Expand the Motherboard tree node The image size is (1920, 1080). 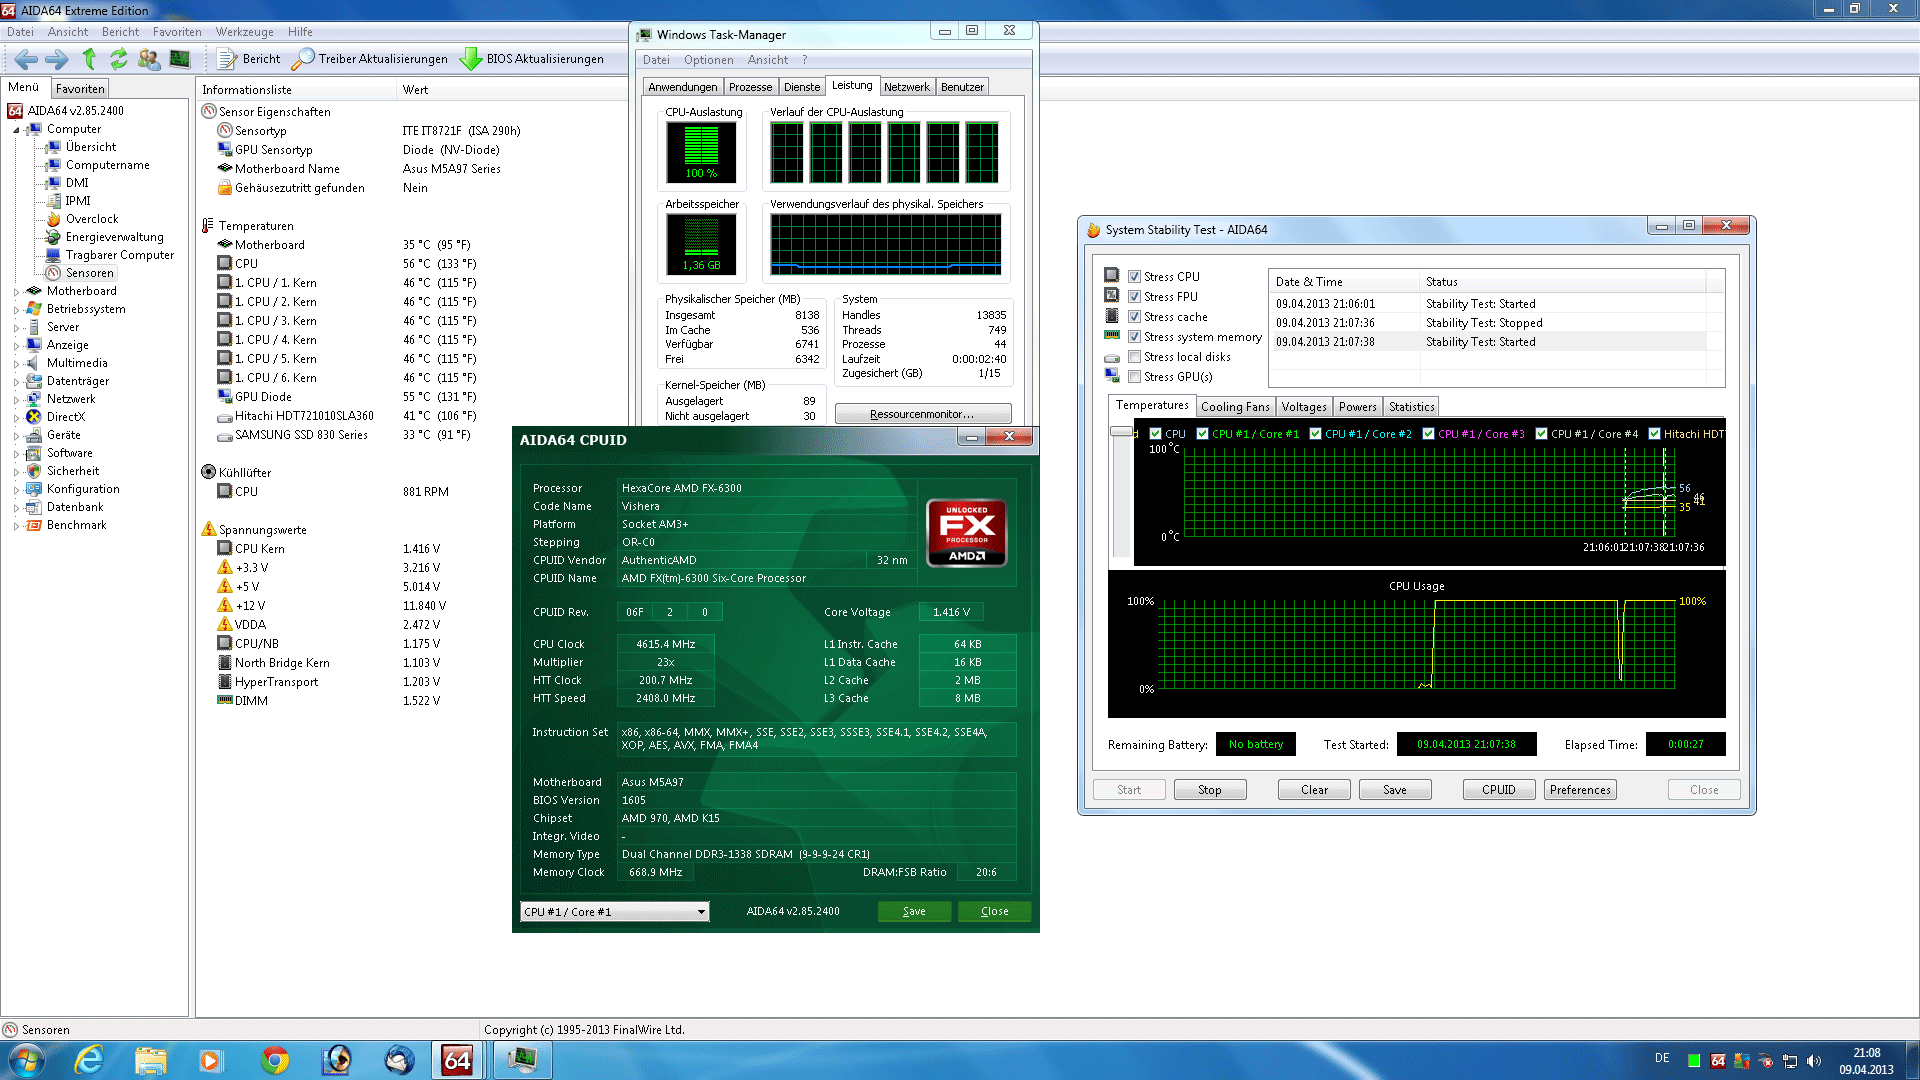click(17, 292)
